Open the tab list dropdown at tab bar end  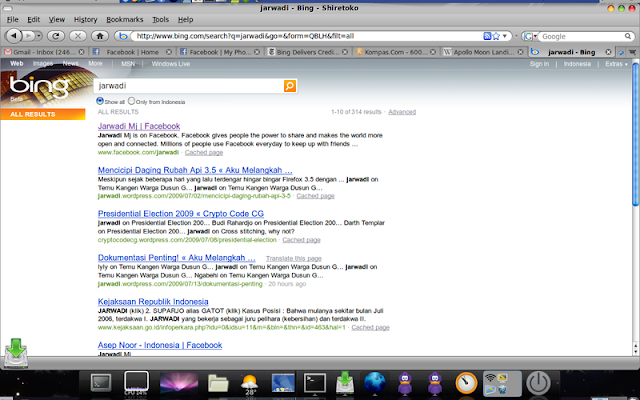click(x=632, y=52)
